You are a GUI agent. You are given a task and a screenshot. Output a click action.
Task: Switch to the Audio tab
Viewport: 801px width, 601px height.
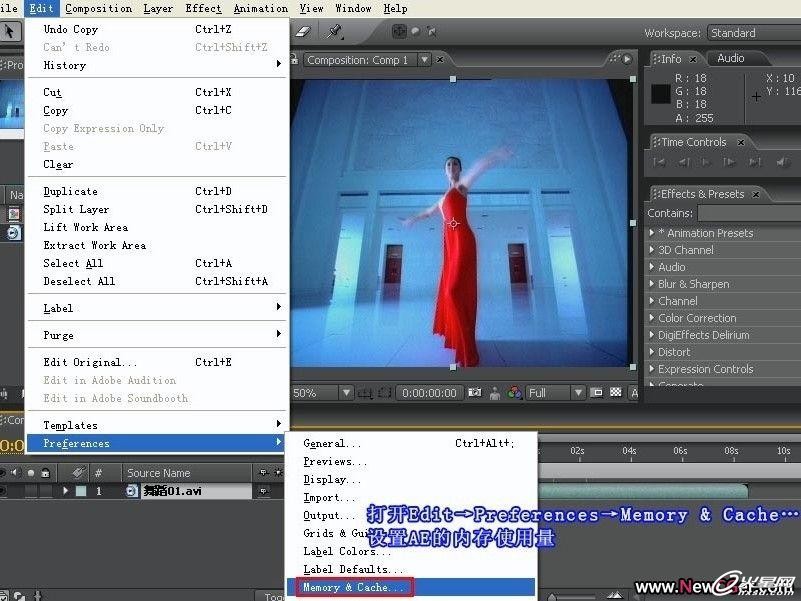click(x=730, y=58)
